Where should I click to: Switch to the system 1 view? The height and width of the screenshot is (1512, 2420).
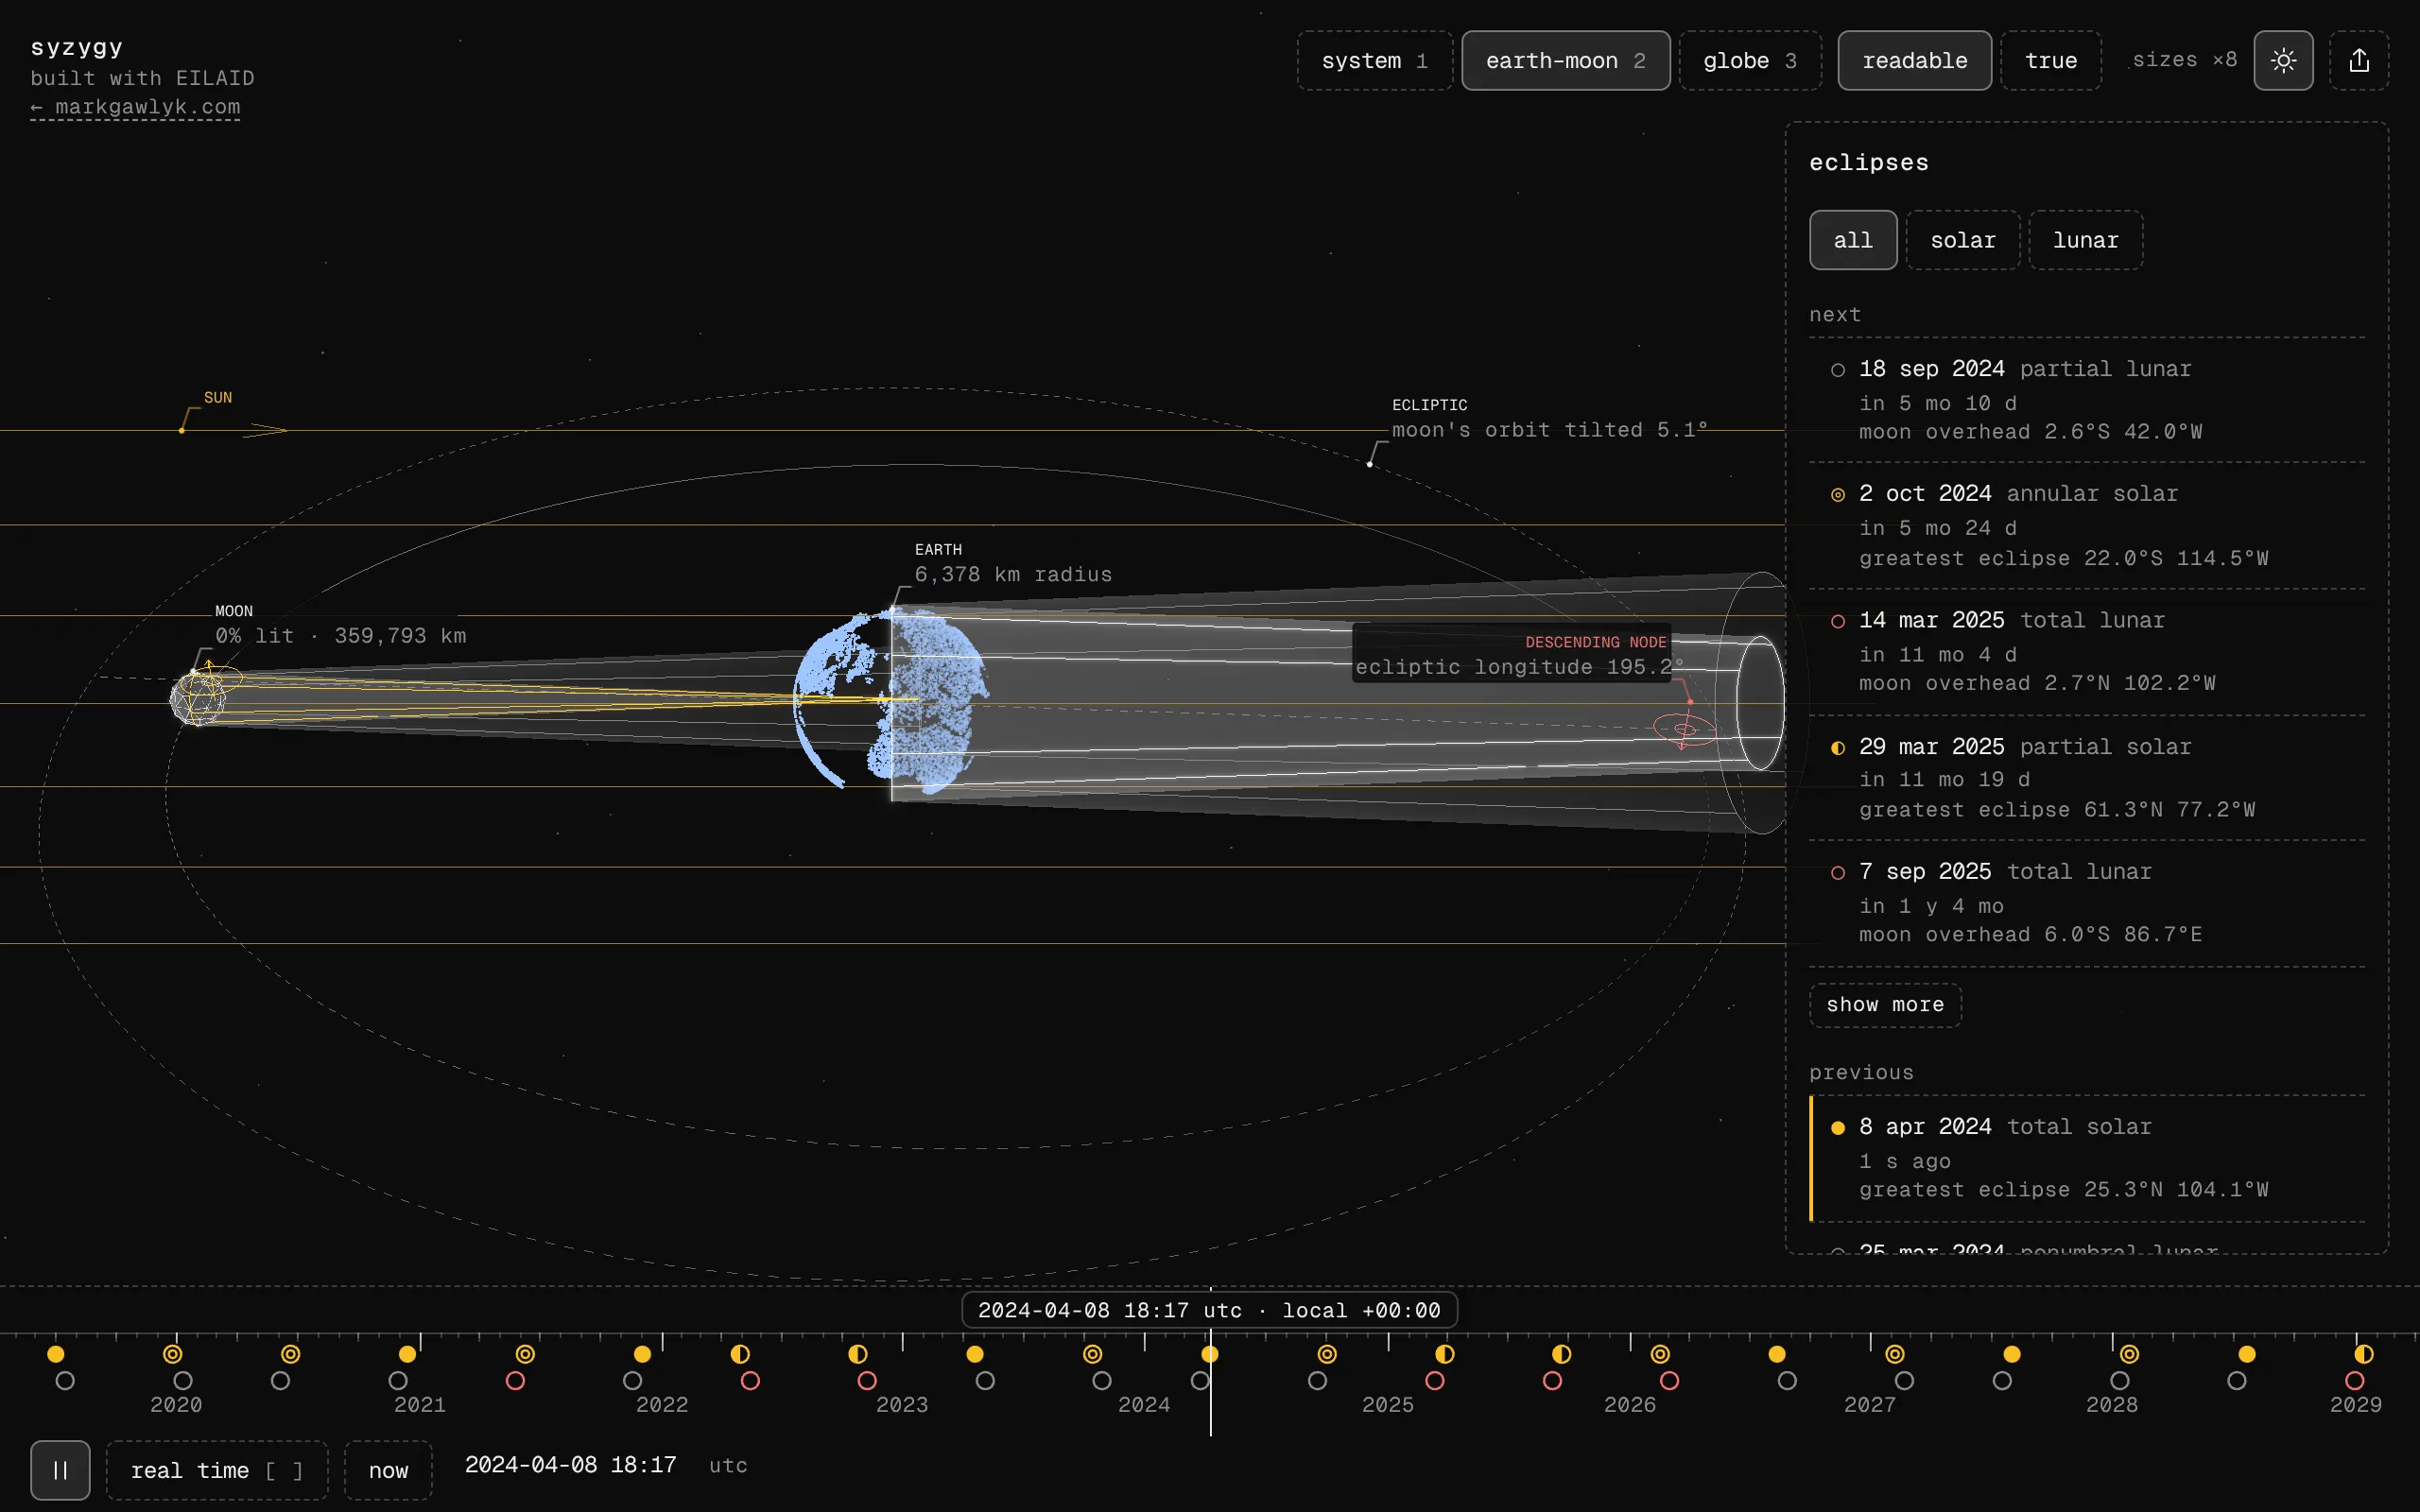[1374, 60]
